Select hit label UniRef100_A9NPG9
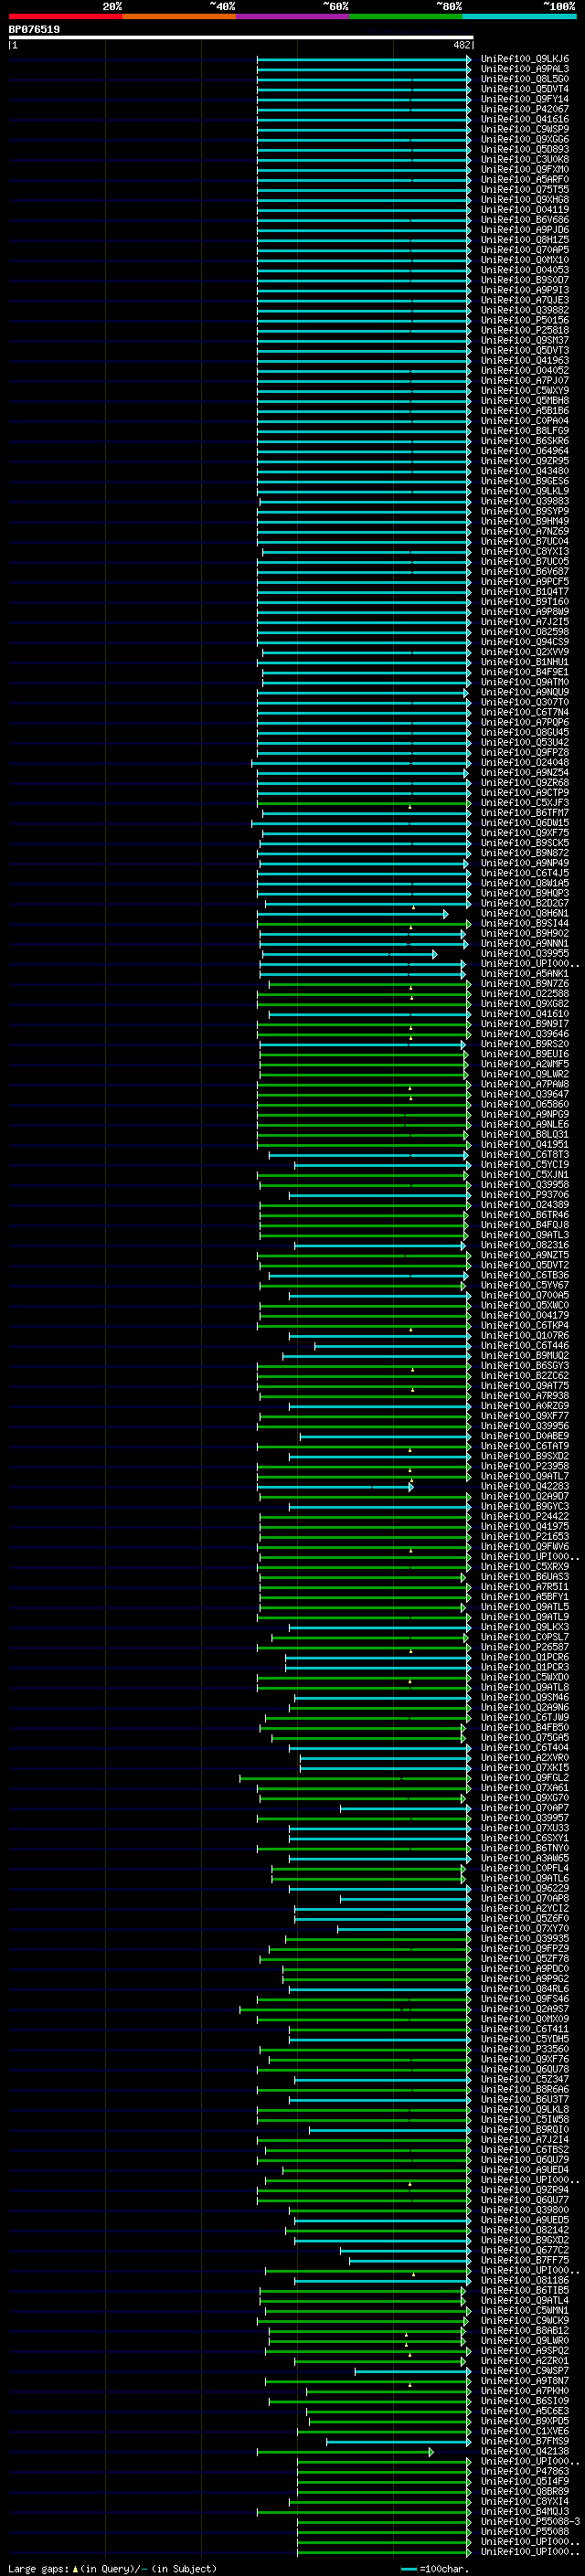The height and width of the screenshot is (2576, 585). (x=525, y=1115)
